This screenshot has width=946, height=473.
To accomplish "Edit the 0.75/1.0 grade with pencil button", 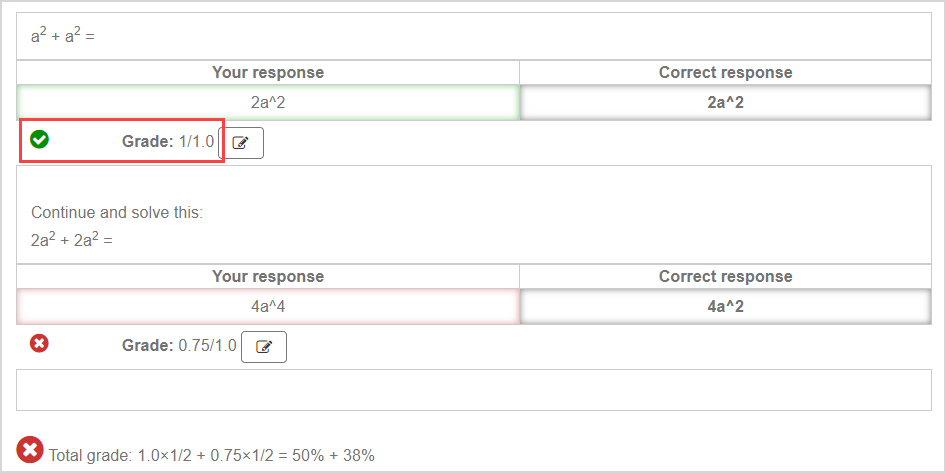I will click(x=264, y=347).
